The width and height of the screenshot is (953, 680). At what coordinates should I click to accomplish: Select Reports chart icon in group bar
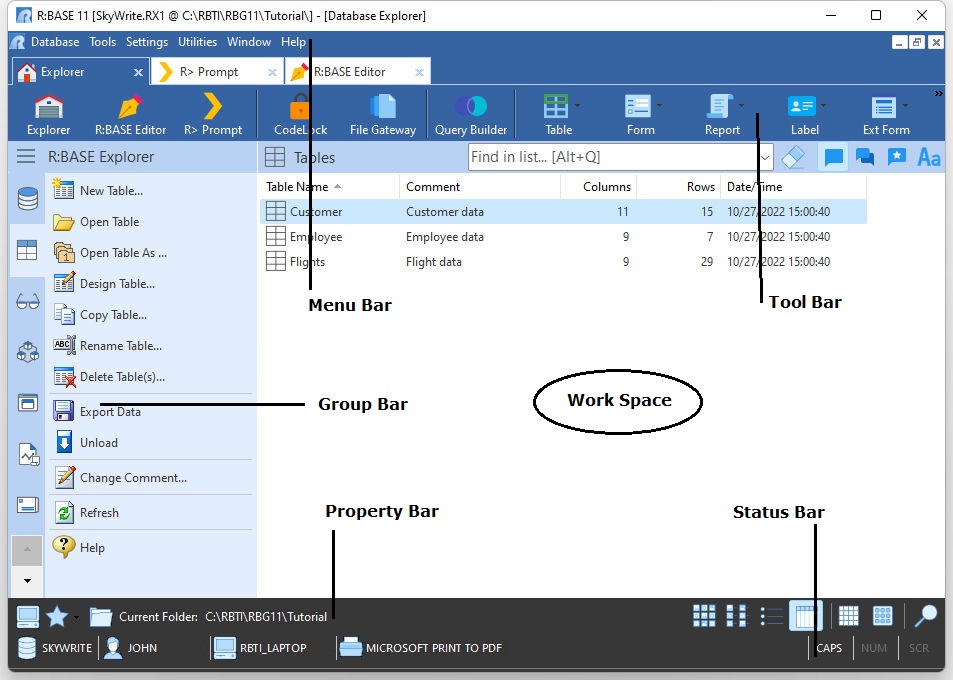(29, 455)
